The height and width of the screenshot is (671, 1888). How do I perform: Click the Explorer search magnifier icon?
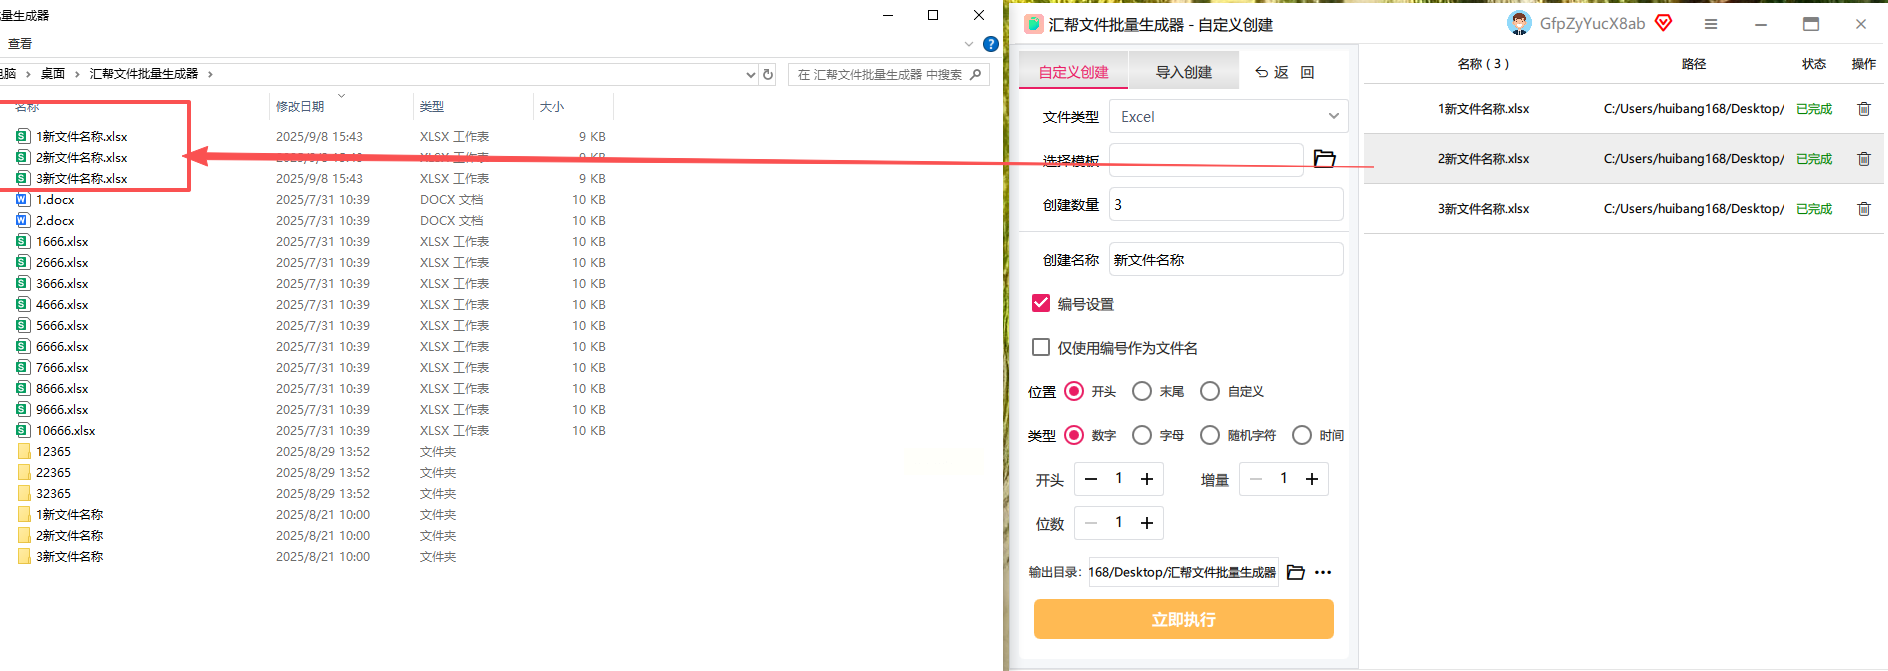[976, 74]
